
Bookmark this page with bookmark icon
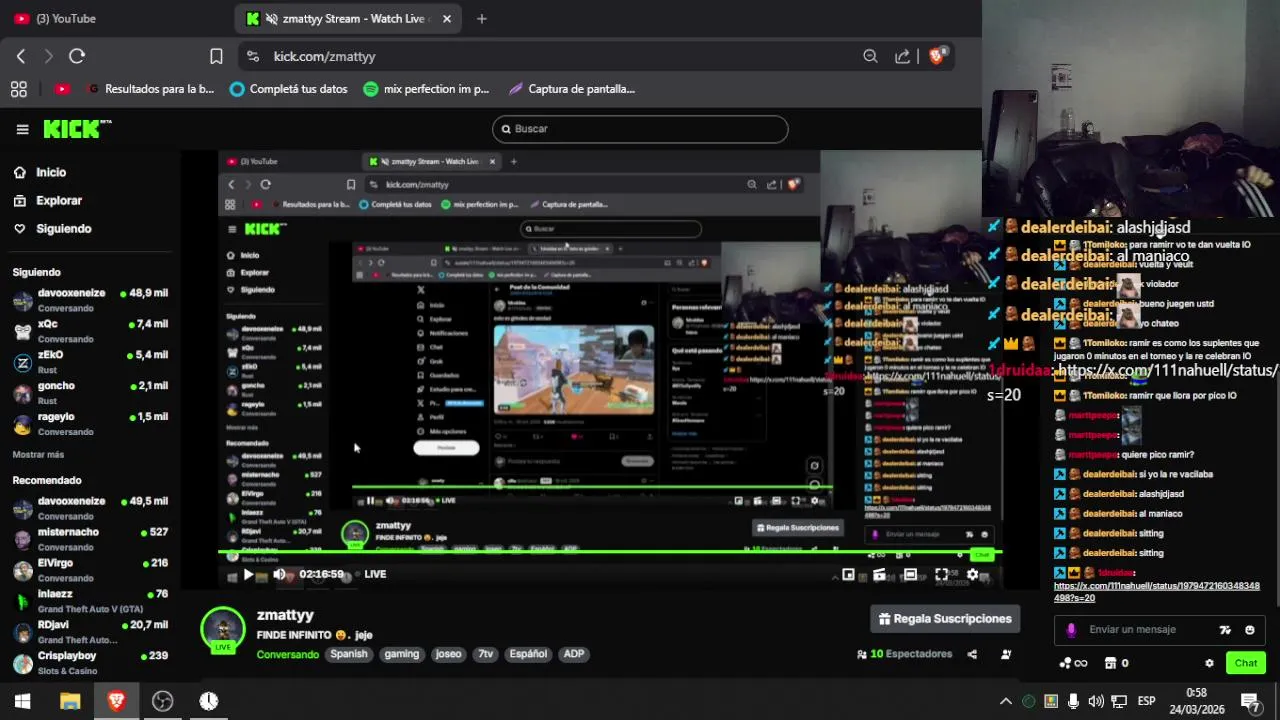(216, 56)
